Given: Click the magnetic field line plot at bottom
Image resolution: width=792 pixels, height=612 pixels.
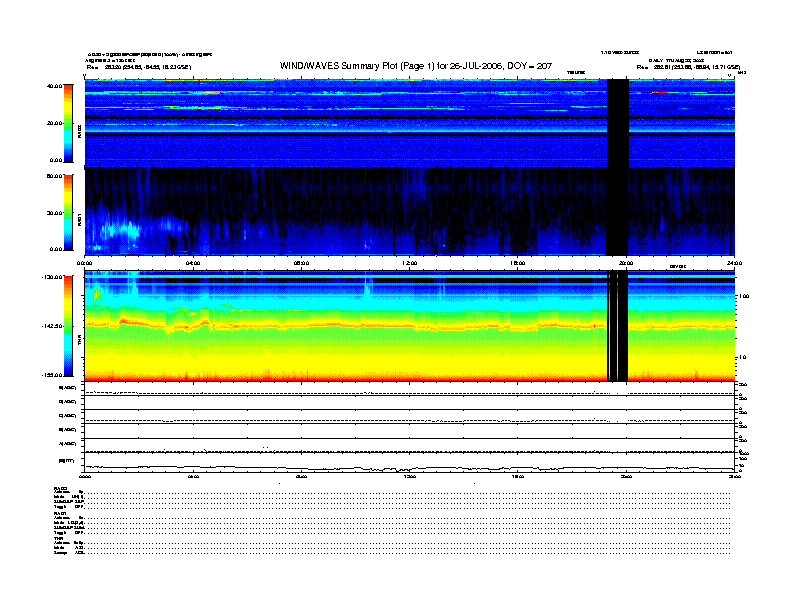Looking at the screenshot, I should point(410,463).
